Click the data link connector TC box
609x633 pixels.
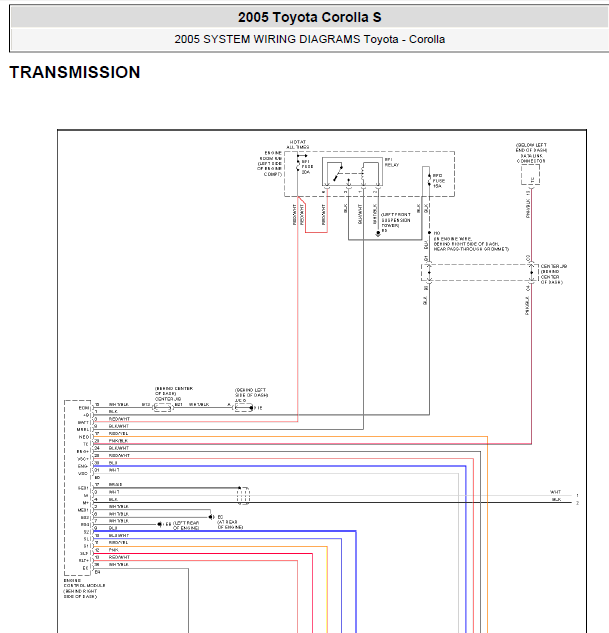click(530, 175)
